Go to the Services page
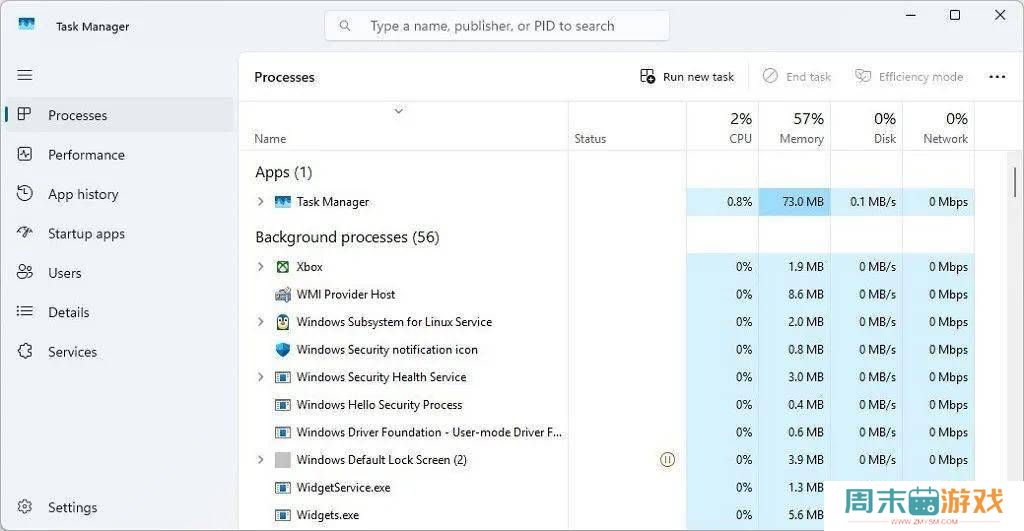Viewport: 1024px width, 531px height. tap(72, 352)
